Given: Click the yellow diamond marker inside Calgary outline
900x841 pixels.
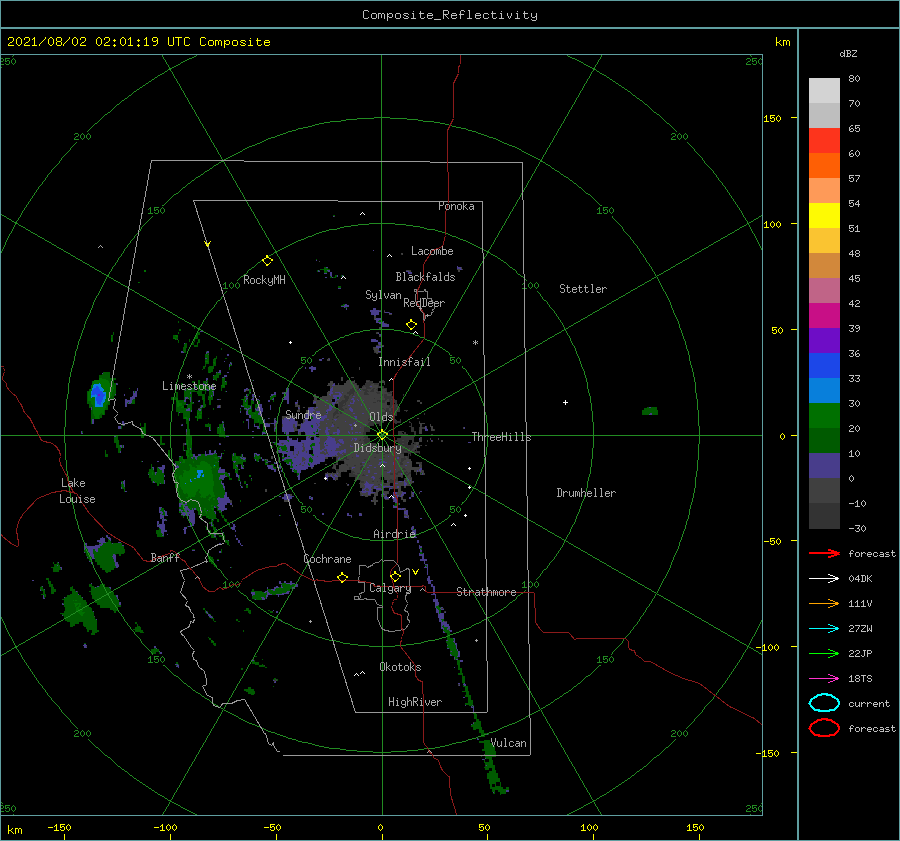Looking at the screenshot, I should coord(395,576).
